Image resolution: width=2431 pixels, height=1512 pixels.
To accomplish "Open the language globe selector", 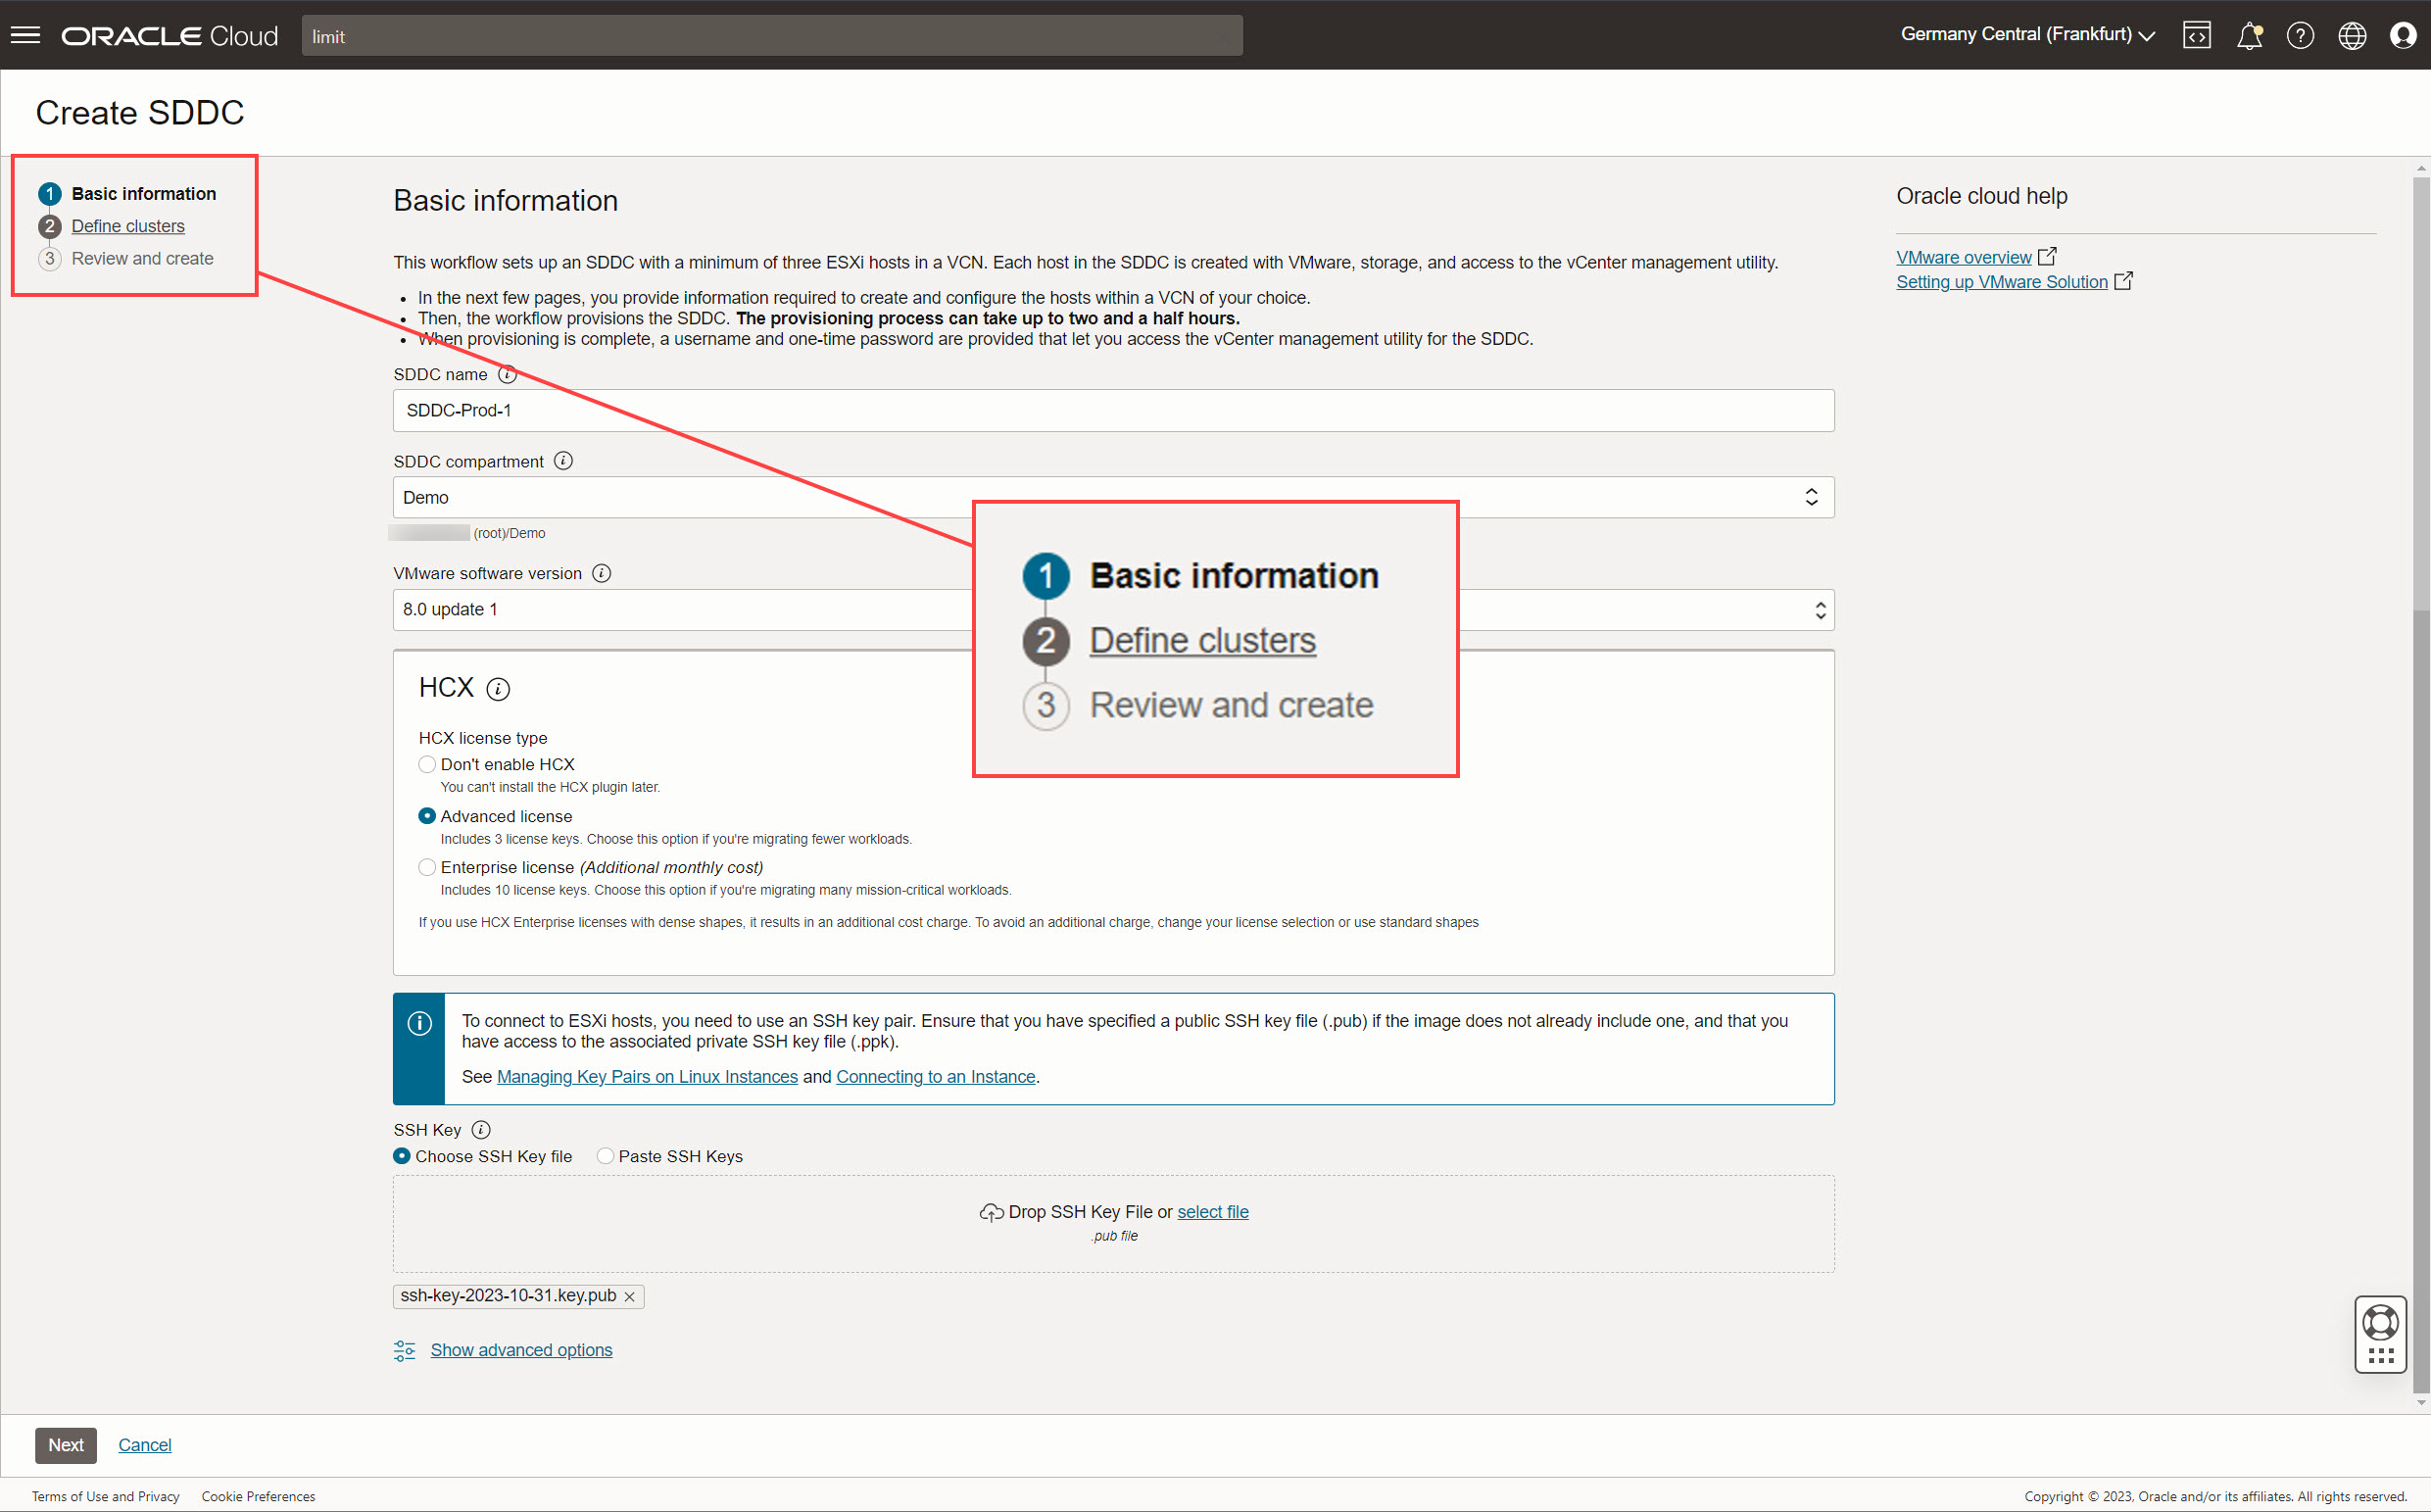I will coord(2352,35).
